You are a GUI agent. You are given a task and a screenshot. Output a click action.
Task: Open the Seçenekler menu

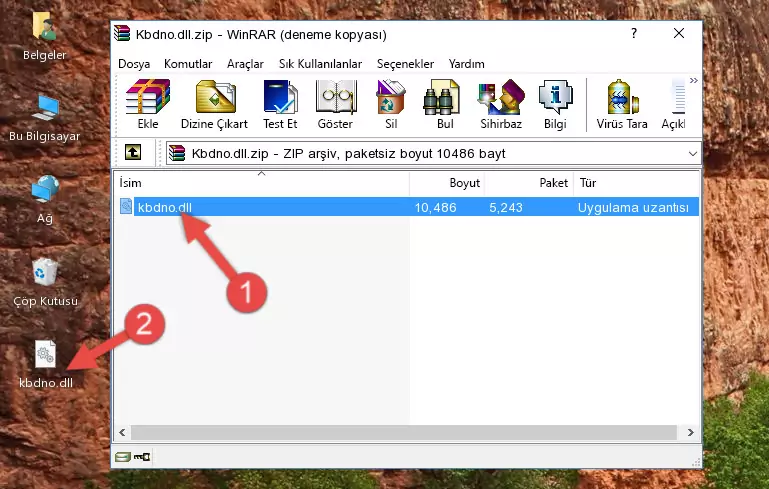(405, 64)
